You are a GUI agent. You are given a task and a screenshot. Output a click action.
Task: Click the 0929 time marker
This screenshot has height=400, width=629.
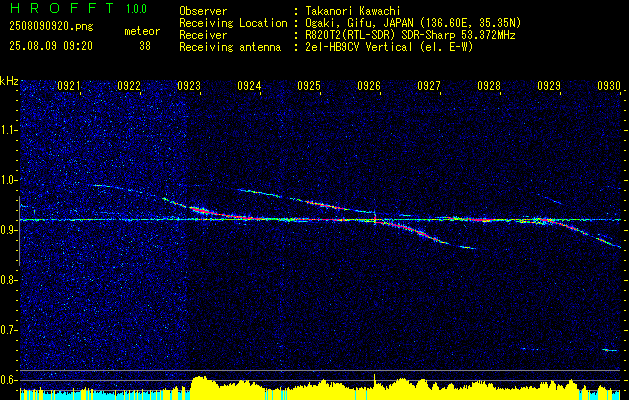tap(549, 85)
